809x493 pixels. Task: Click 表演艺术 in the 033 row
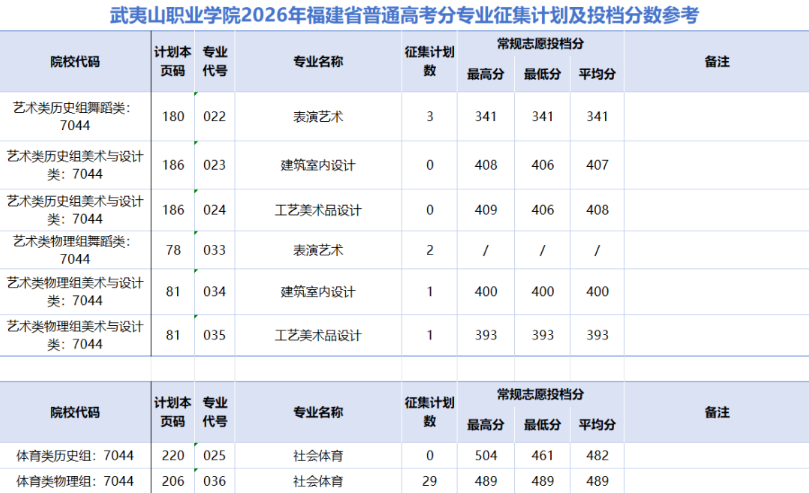coord(318,250)
